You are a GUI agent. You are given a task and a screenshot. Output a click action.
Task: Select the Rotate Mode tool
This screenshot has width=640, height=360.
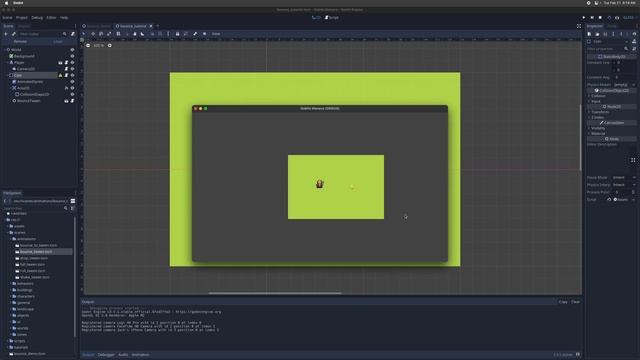coord(101,34)
